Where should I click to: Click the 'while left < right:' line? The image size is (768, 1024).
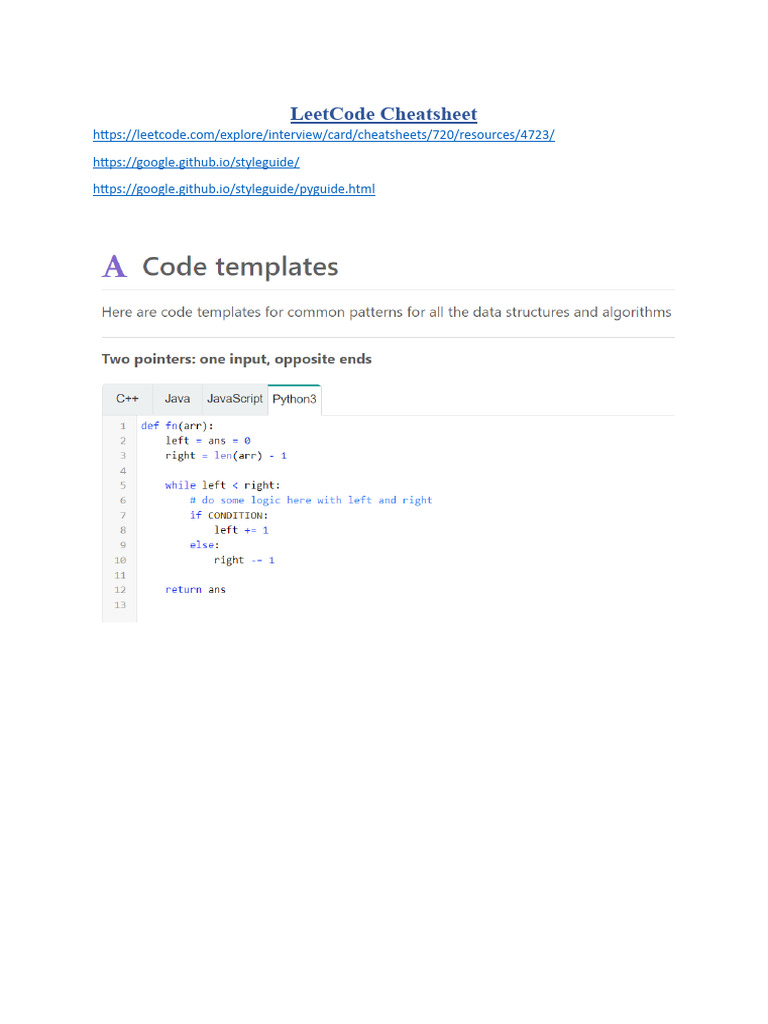coord(220,485)
